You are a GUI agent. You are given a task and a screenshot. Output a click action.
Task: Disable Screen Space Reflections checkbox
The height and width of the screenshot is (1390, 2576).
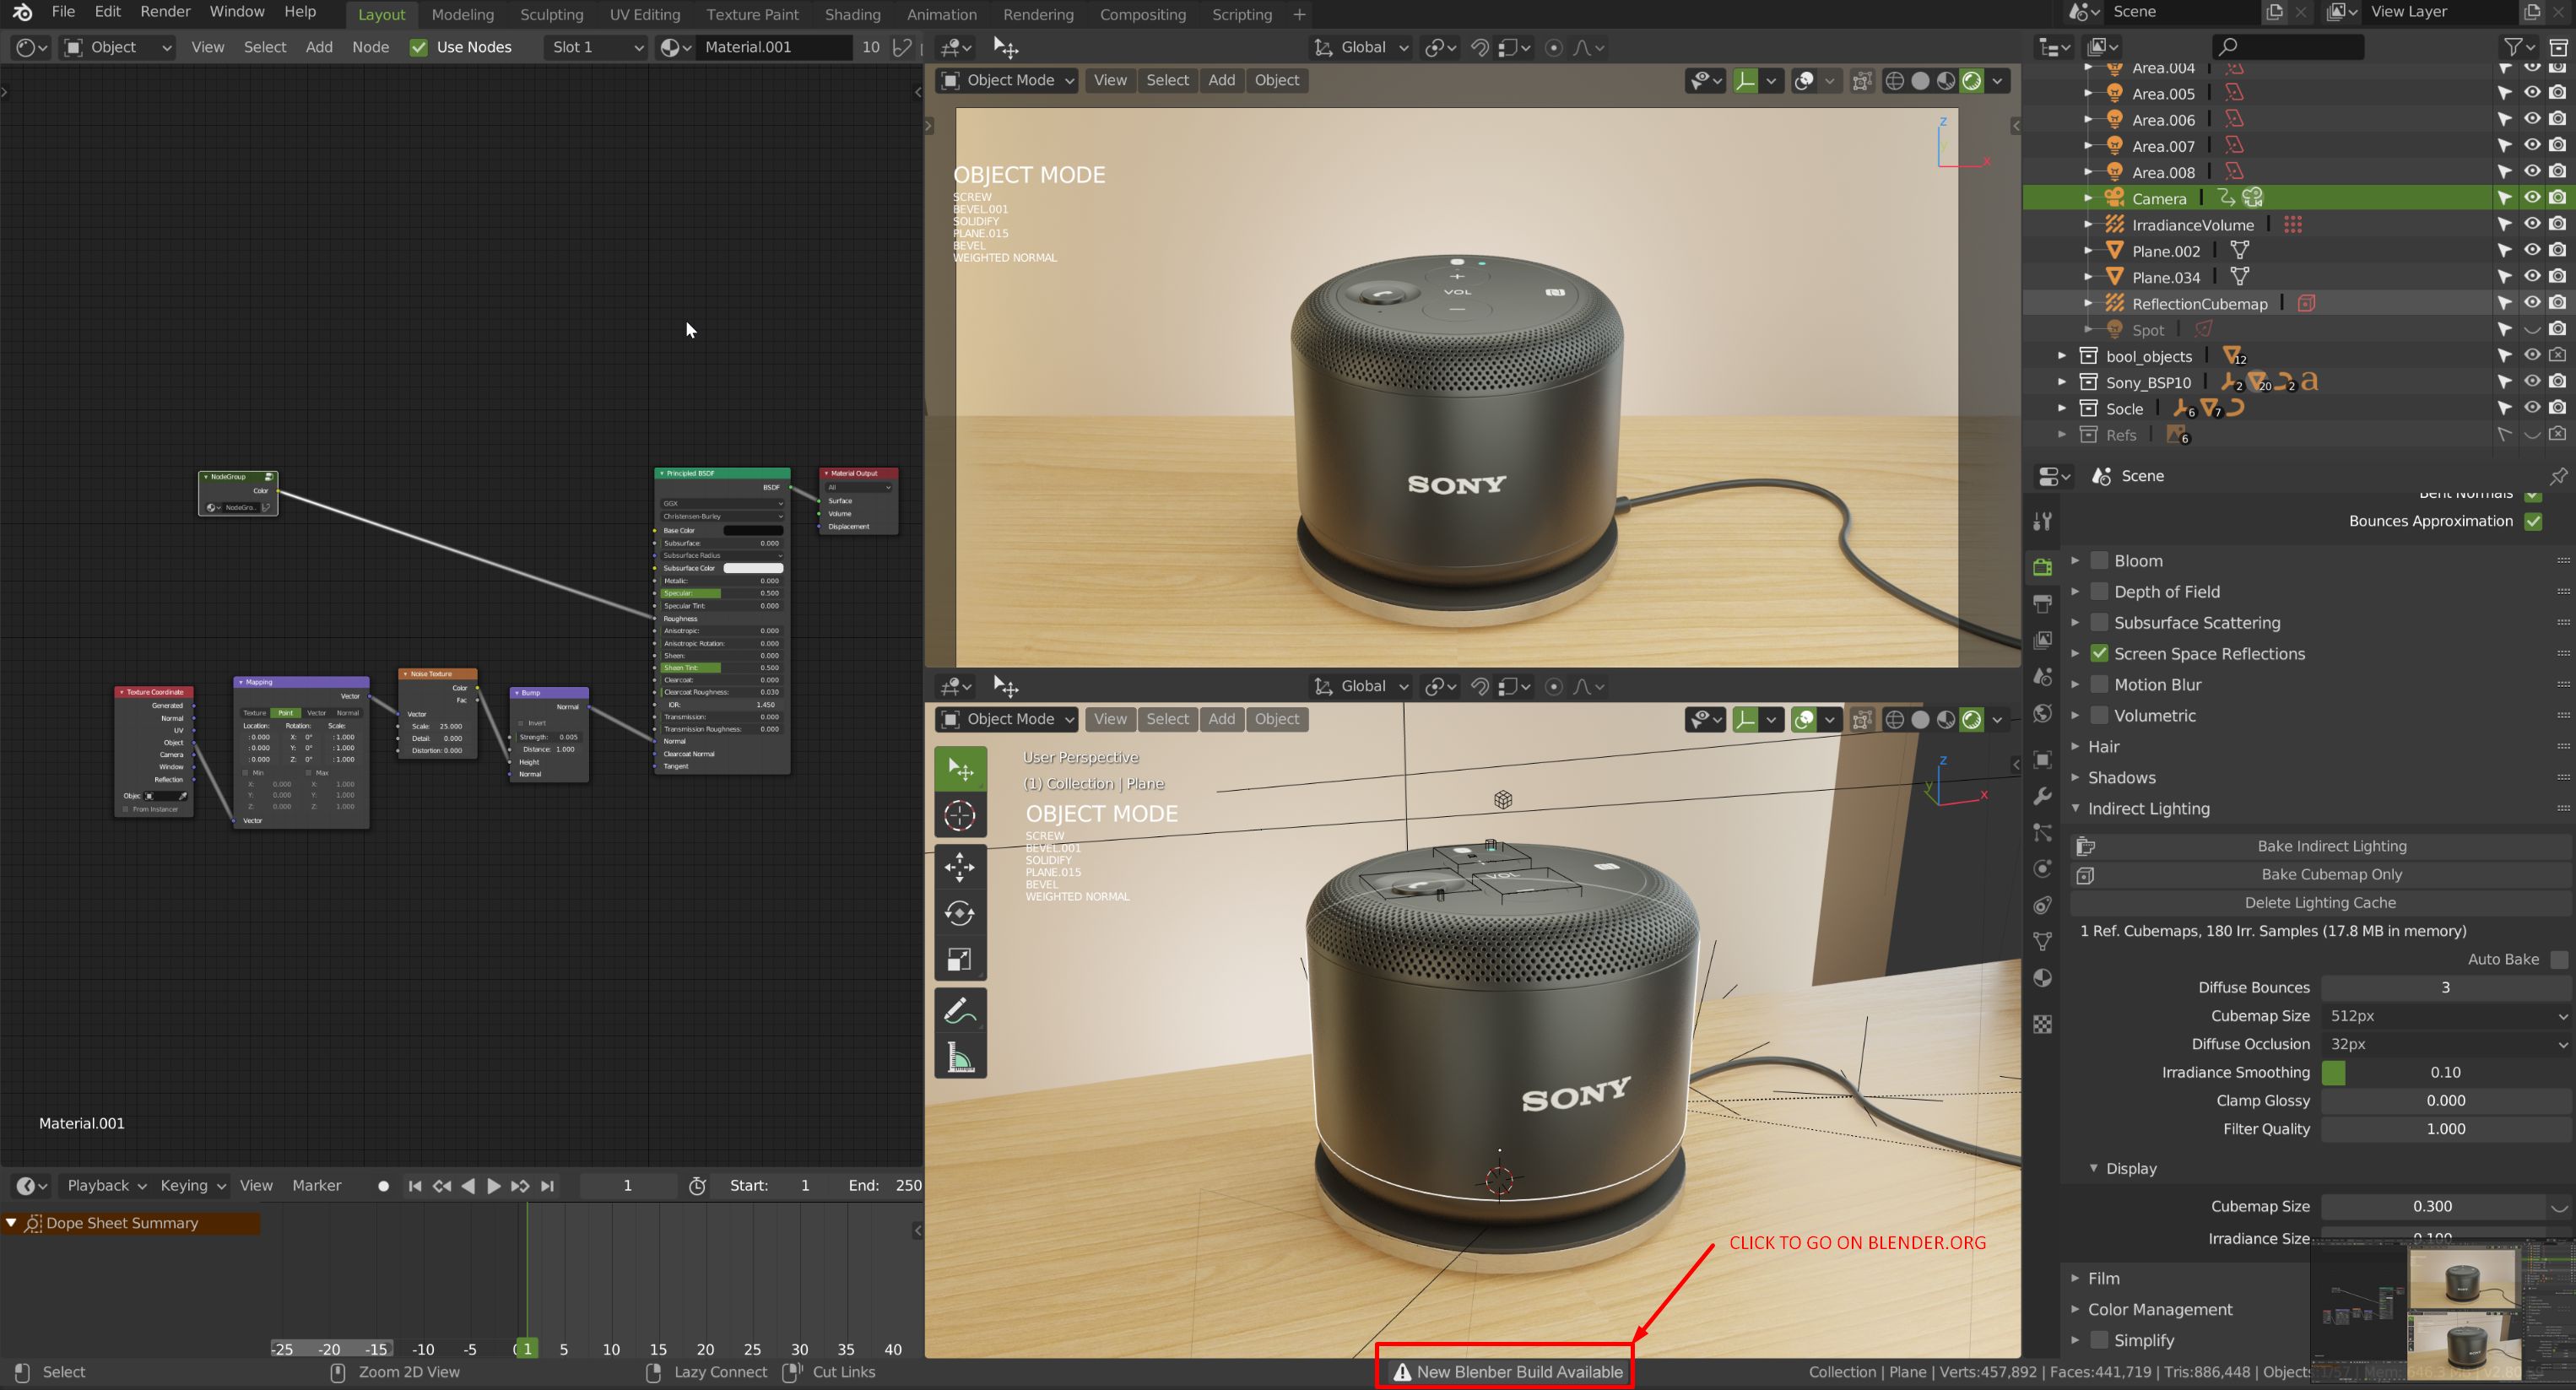(x=2100, y=654)
